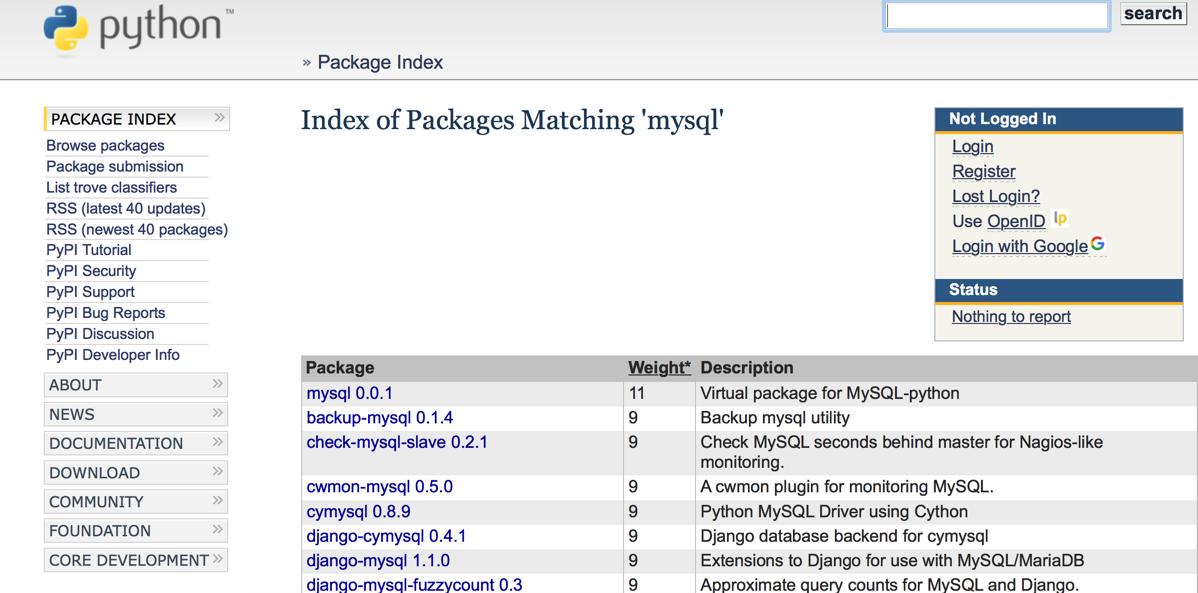
Task: Open List trove classifiers
Action: coord(112,187)
